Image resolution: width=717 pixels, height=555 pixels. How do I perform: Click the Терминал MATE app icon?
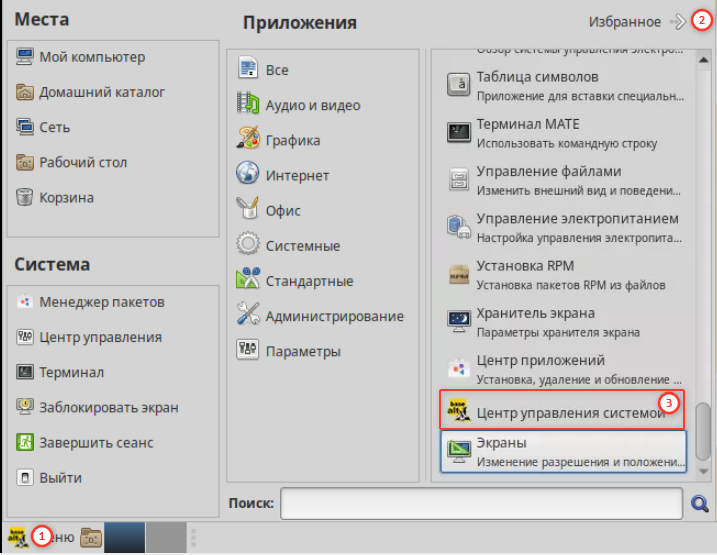(459, 133)
